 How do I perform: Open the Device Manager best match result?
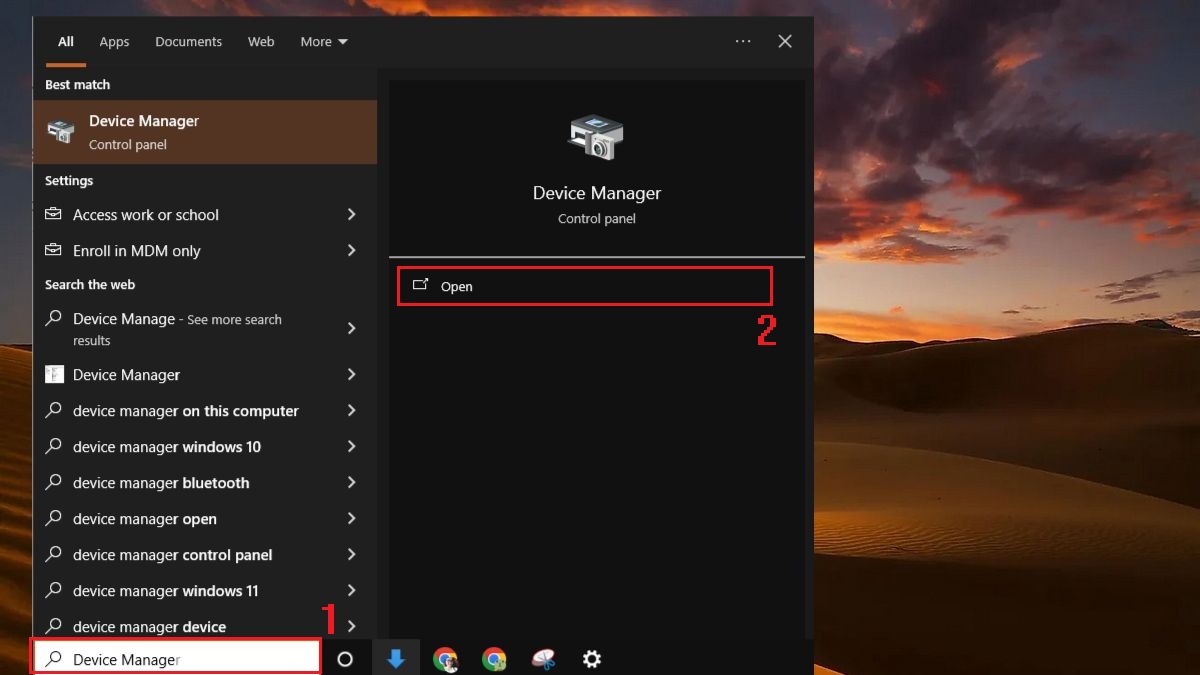(x=205, y=132)
